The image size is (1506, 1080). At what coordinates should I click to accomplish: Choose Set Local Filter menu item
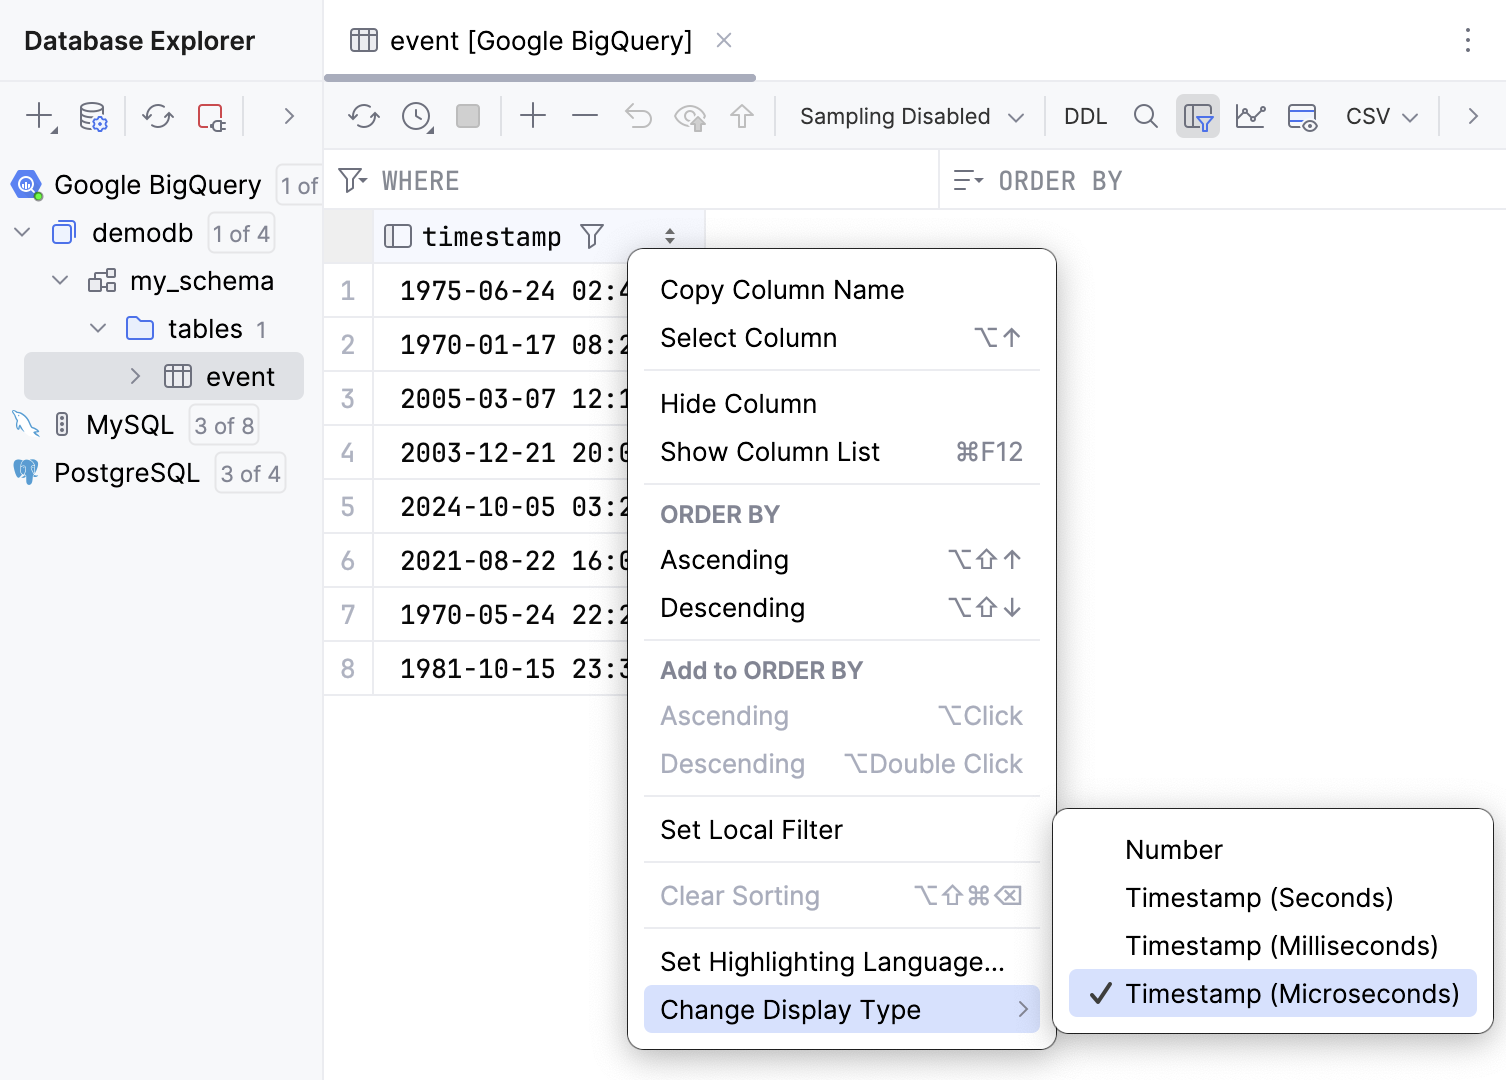click(x=751, y=830)
